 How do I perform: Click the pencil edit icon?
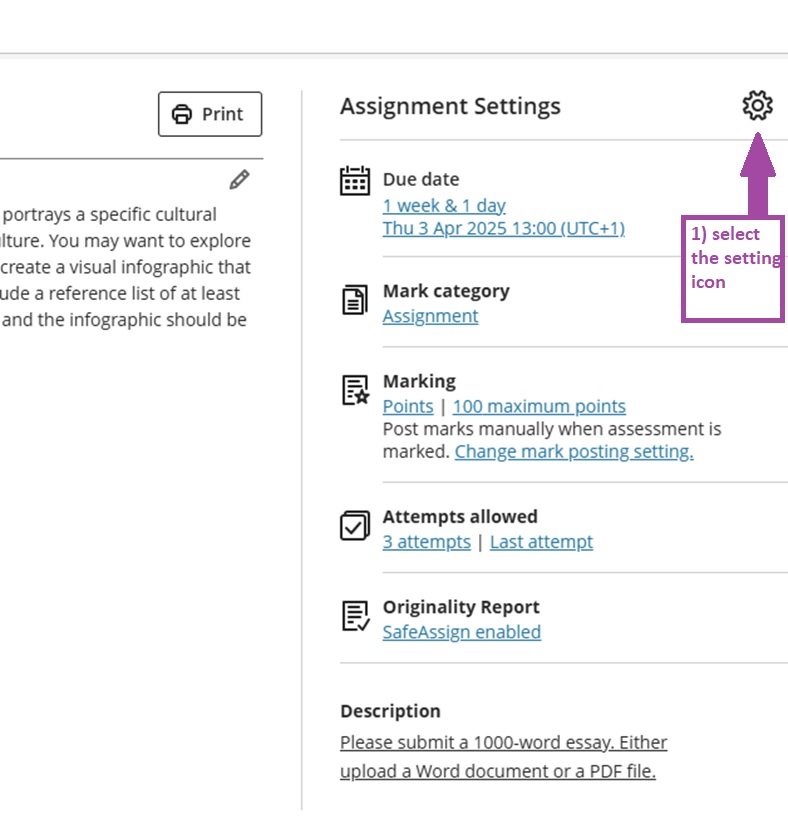click(239, 180)
